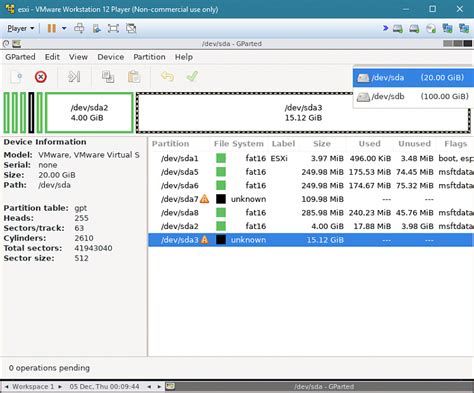The image size is (474, 393).
Task: Send Ctrl+Alt+Del to the VM
Action: [x=79, y=28]
